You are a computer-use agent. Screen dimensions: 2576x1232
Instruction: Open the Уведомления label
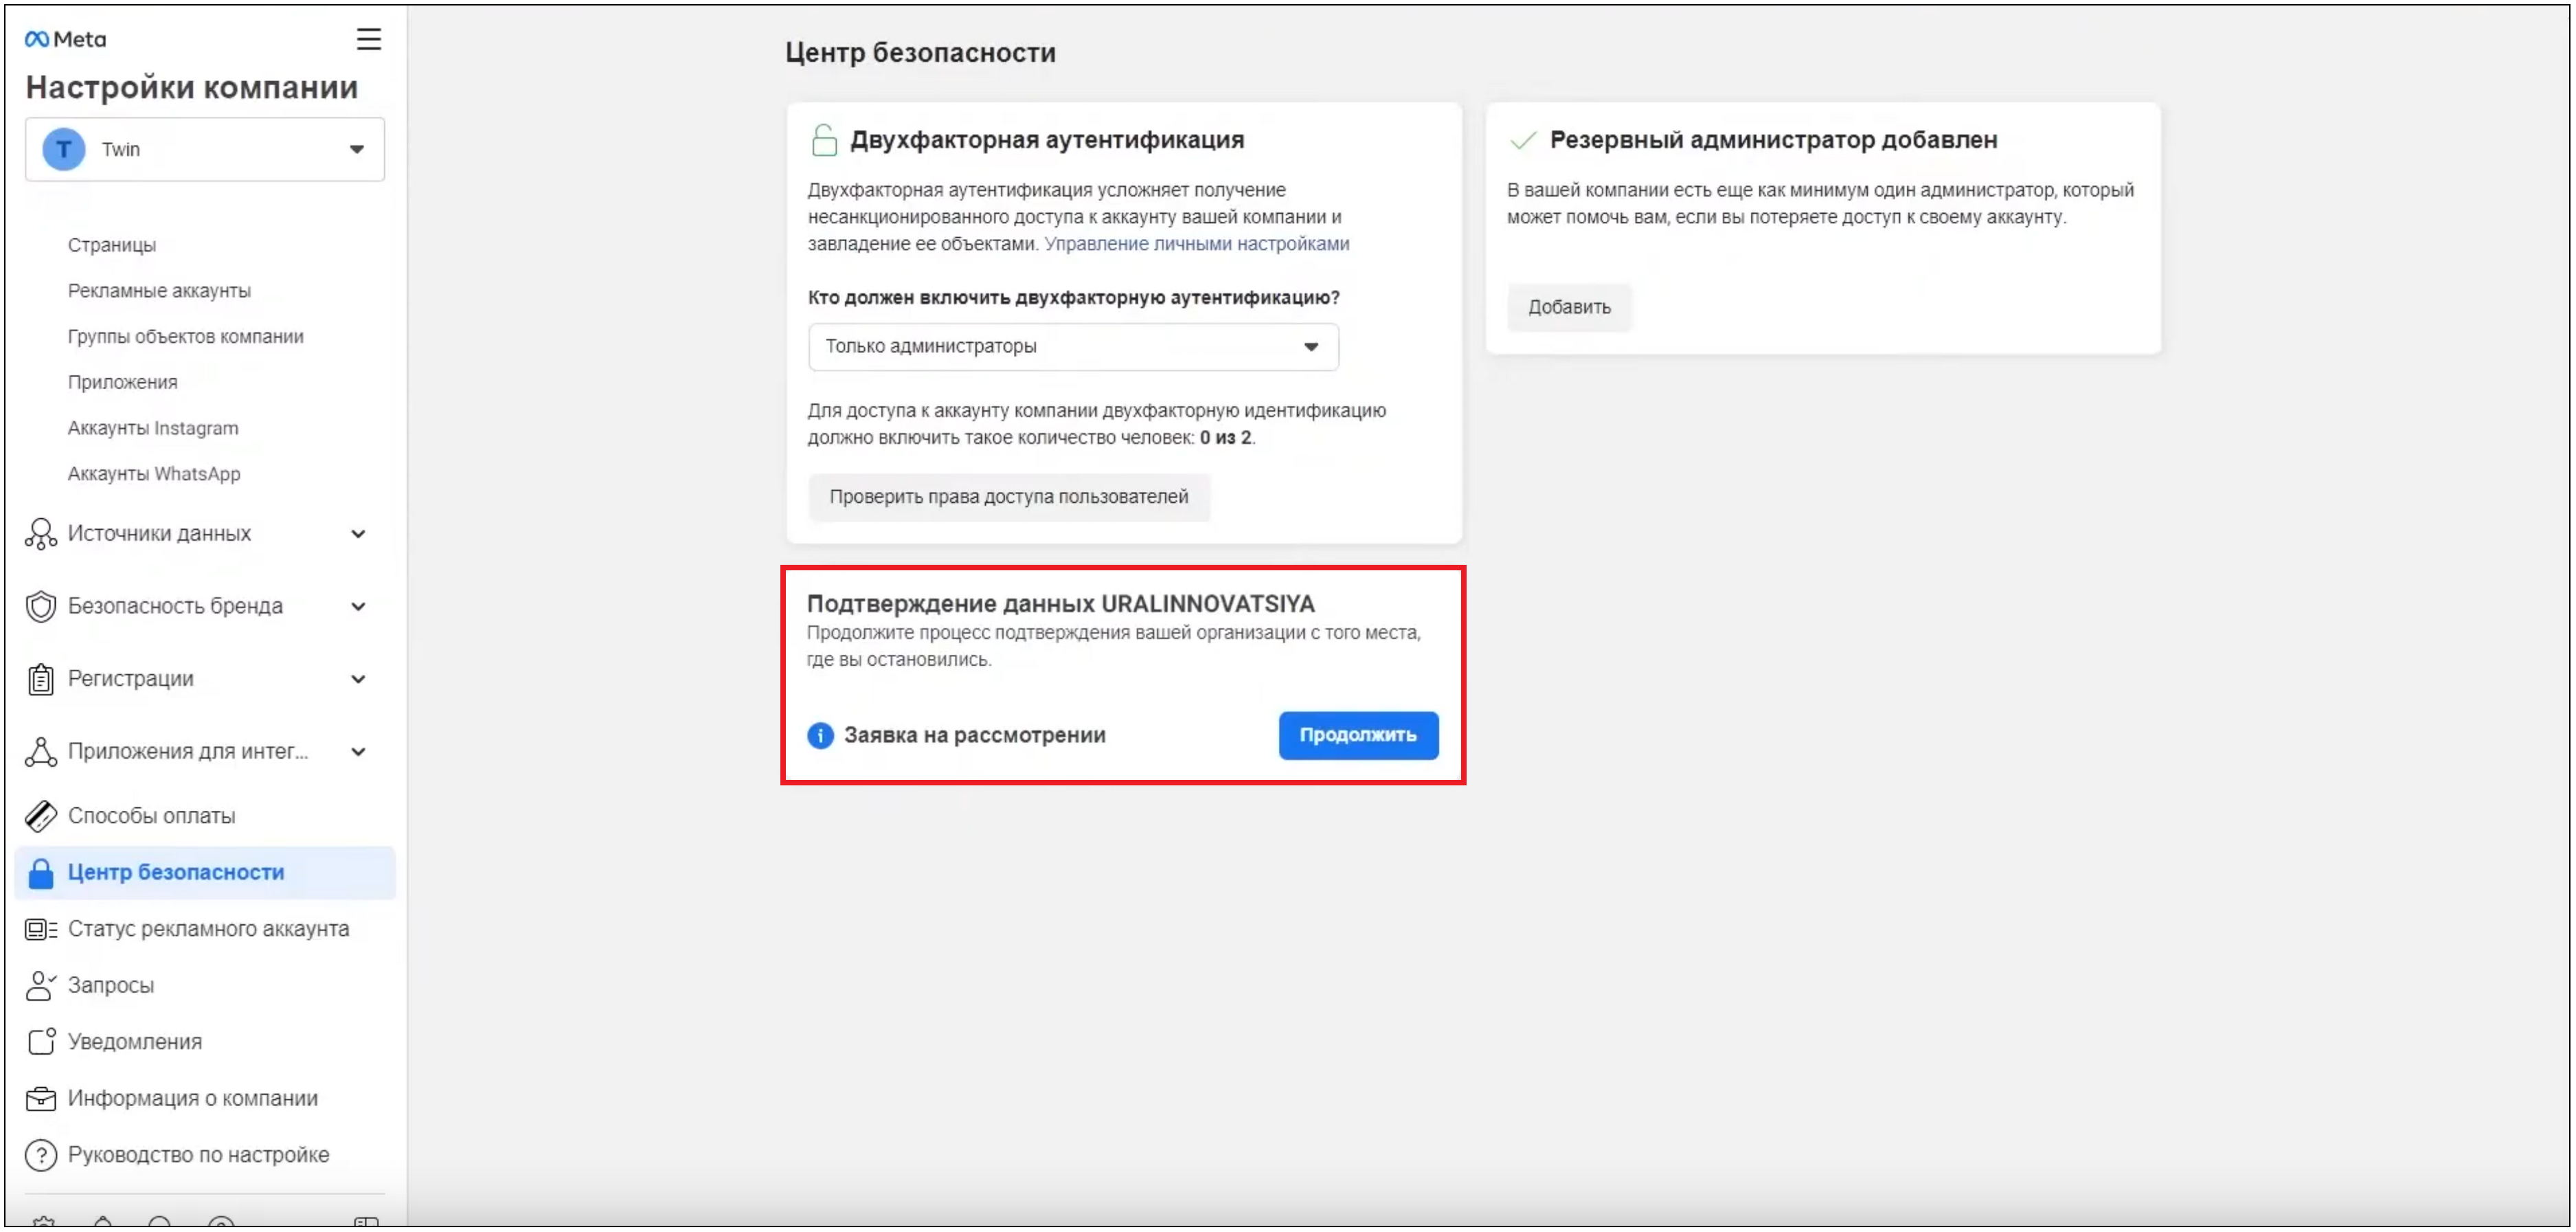(x=135, y=1042)
